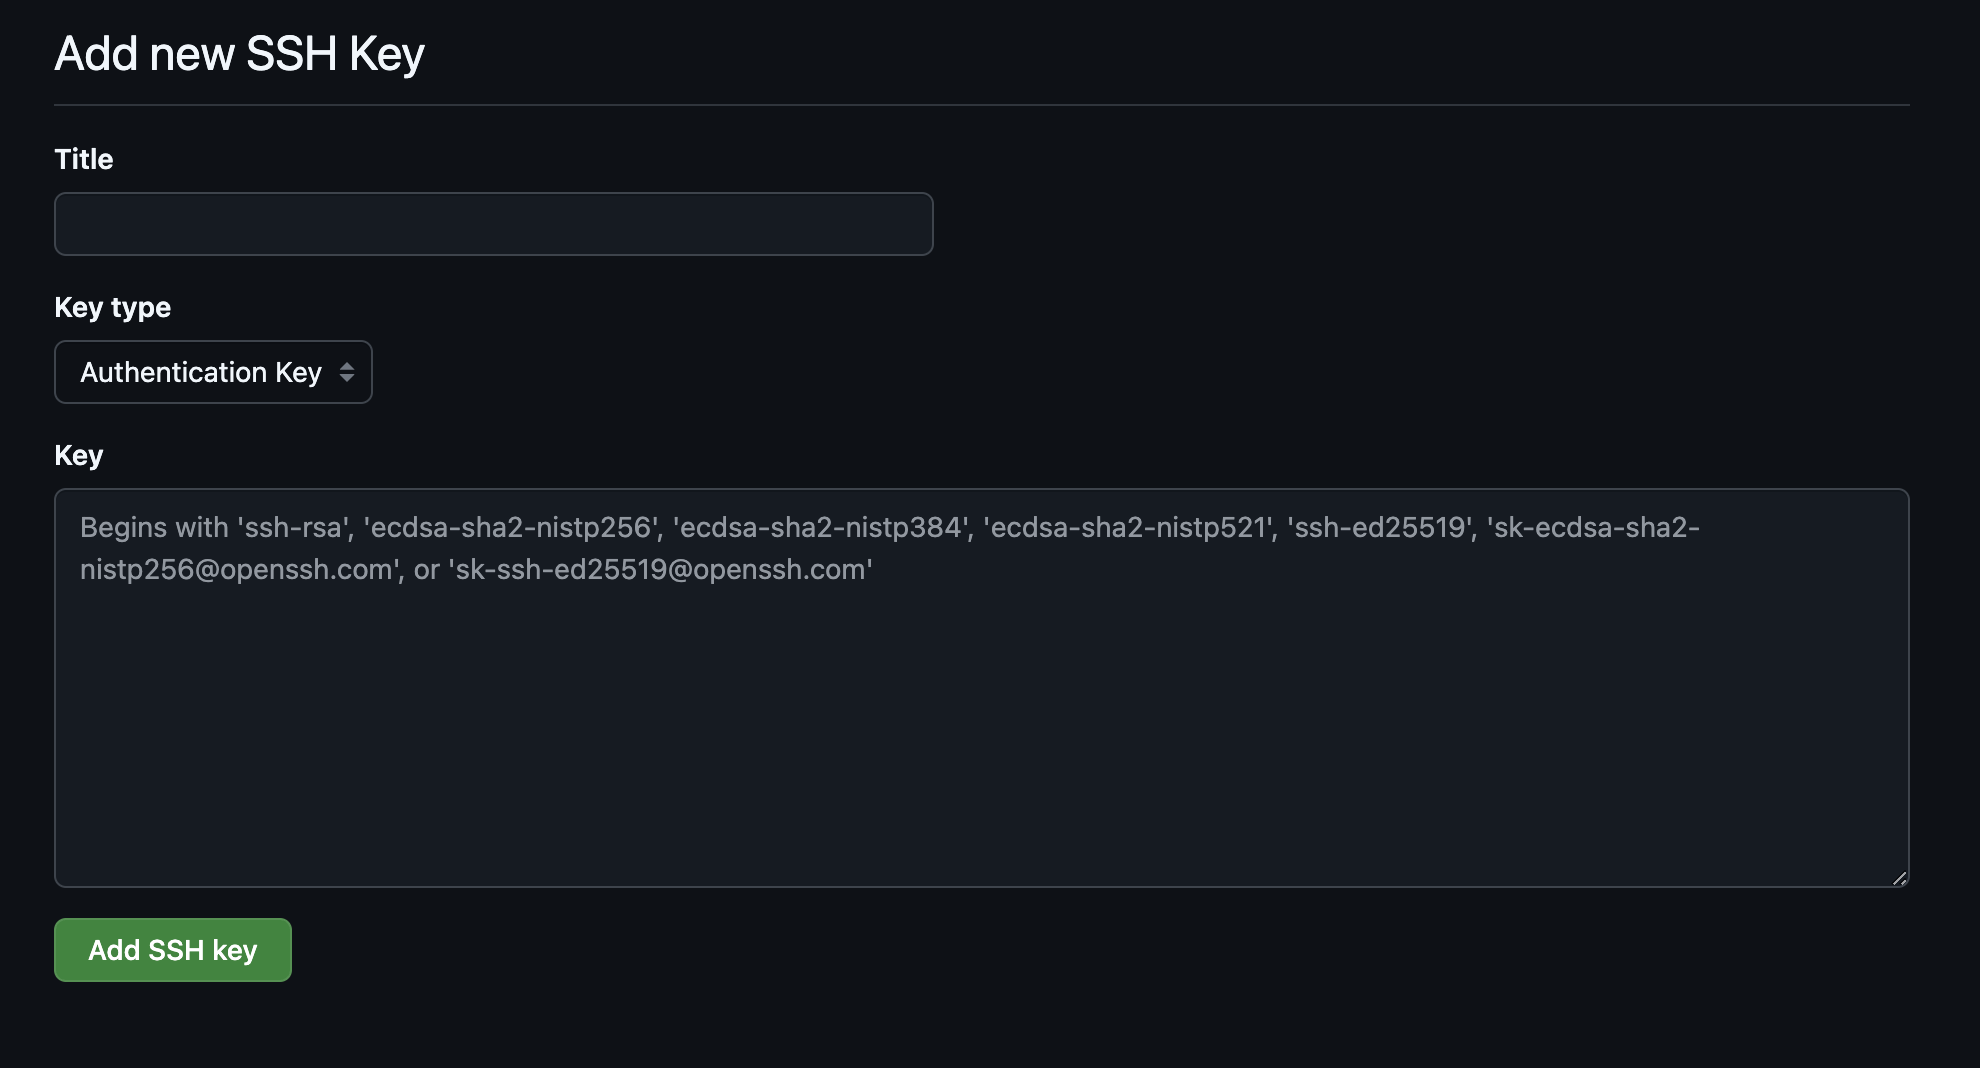
Task: Click the bottom-right corner grip of Key textarea
Action: [x=1898, y=878]
